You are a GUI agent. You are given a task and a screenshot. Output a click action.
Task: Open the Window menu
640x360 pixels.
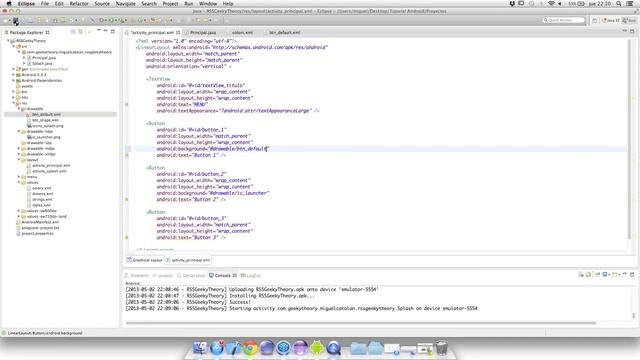tap(208, 4)
